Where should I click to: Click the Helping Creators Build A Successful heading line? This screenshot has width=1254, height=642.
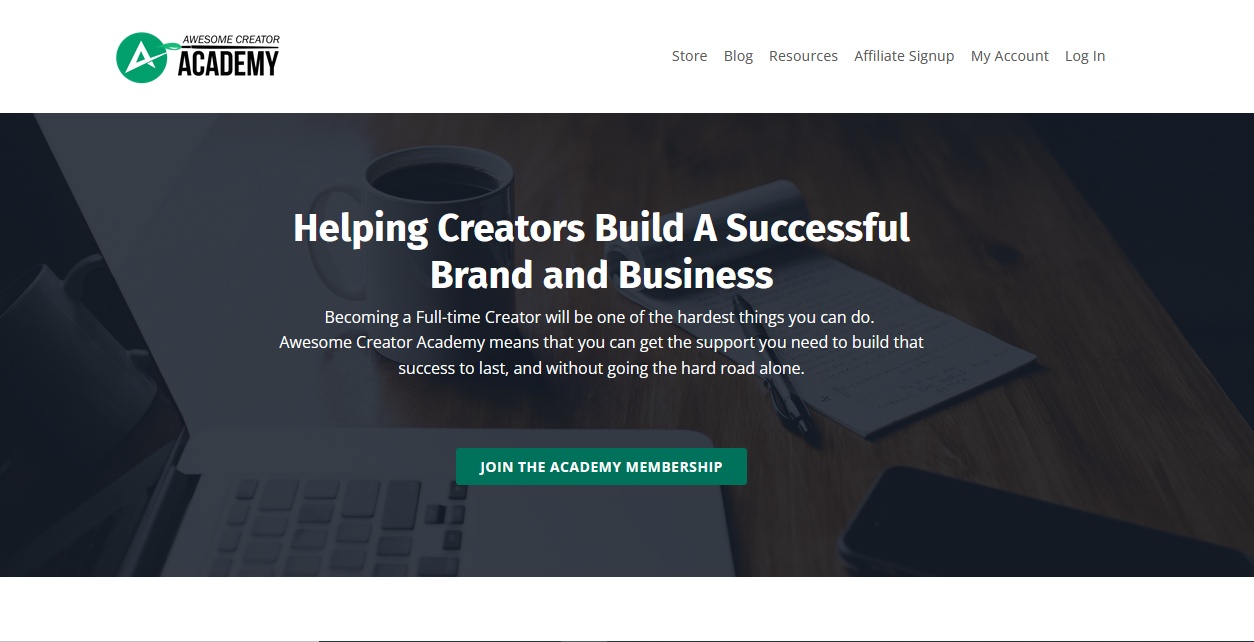(x=601, y=228)
